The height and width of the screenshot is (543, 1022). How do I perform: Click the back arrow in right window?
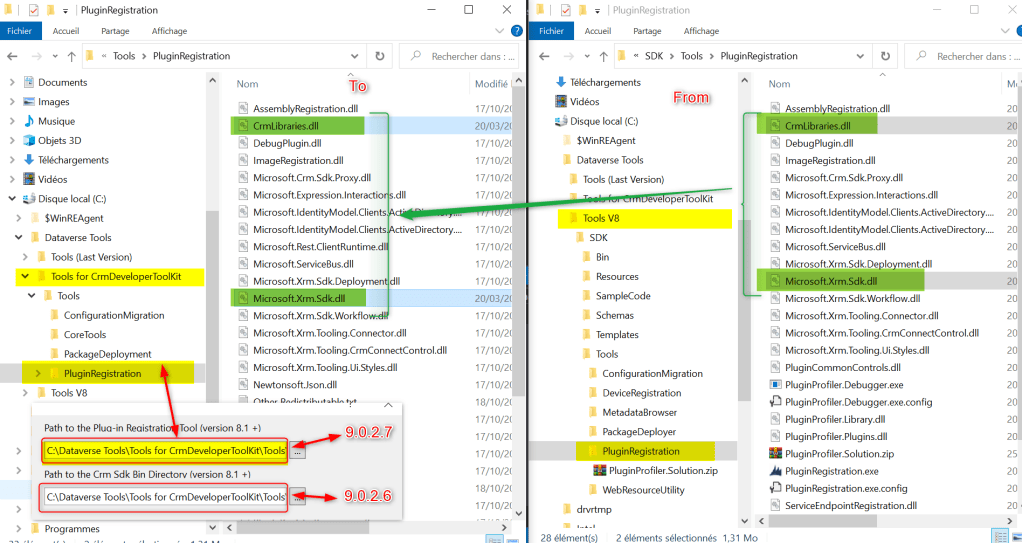543,56
